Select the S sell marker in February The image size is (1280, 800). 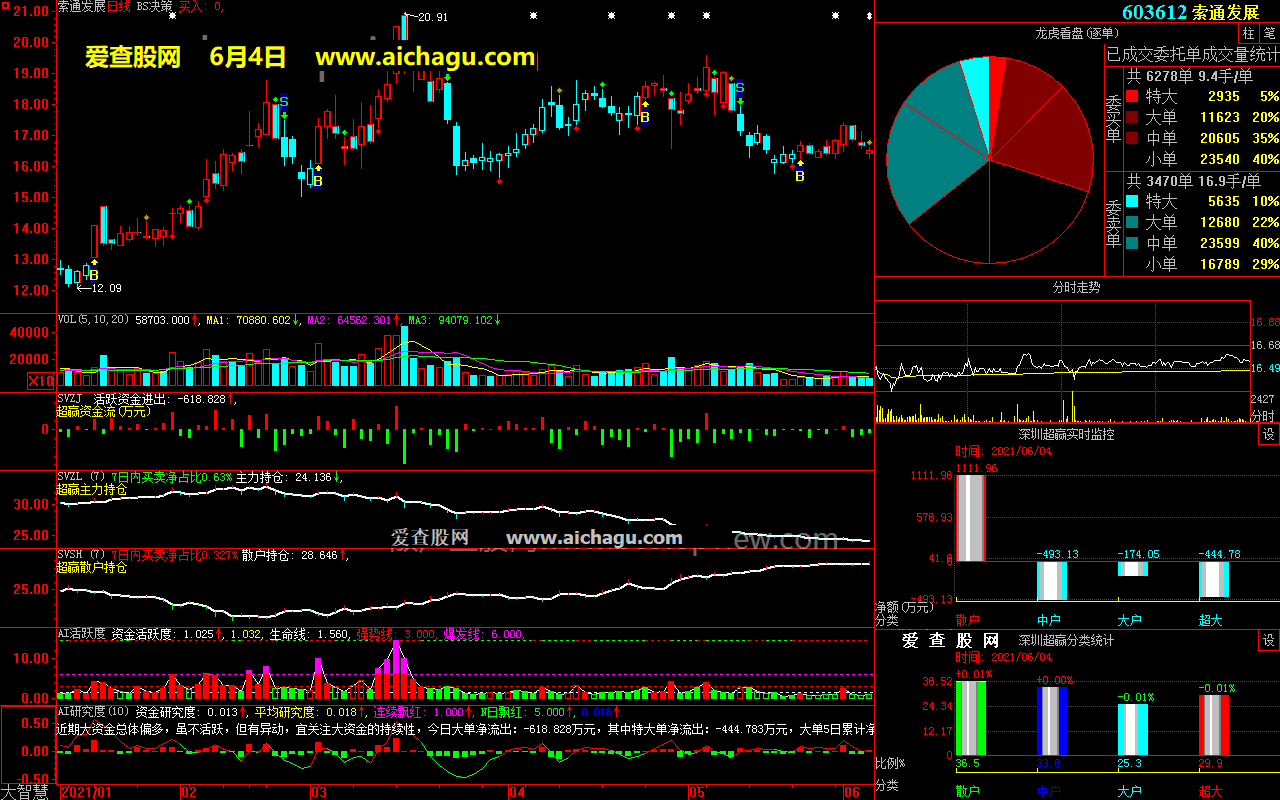284,101
